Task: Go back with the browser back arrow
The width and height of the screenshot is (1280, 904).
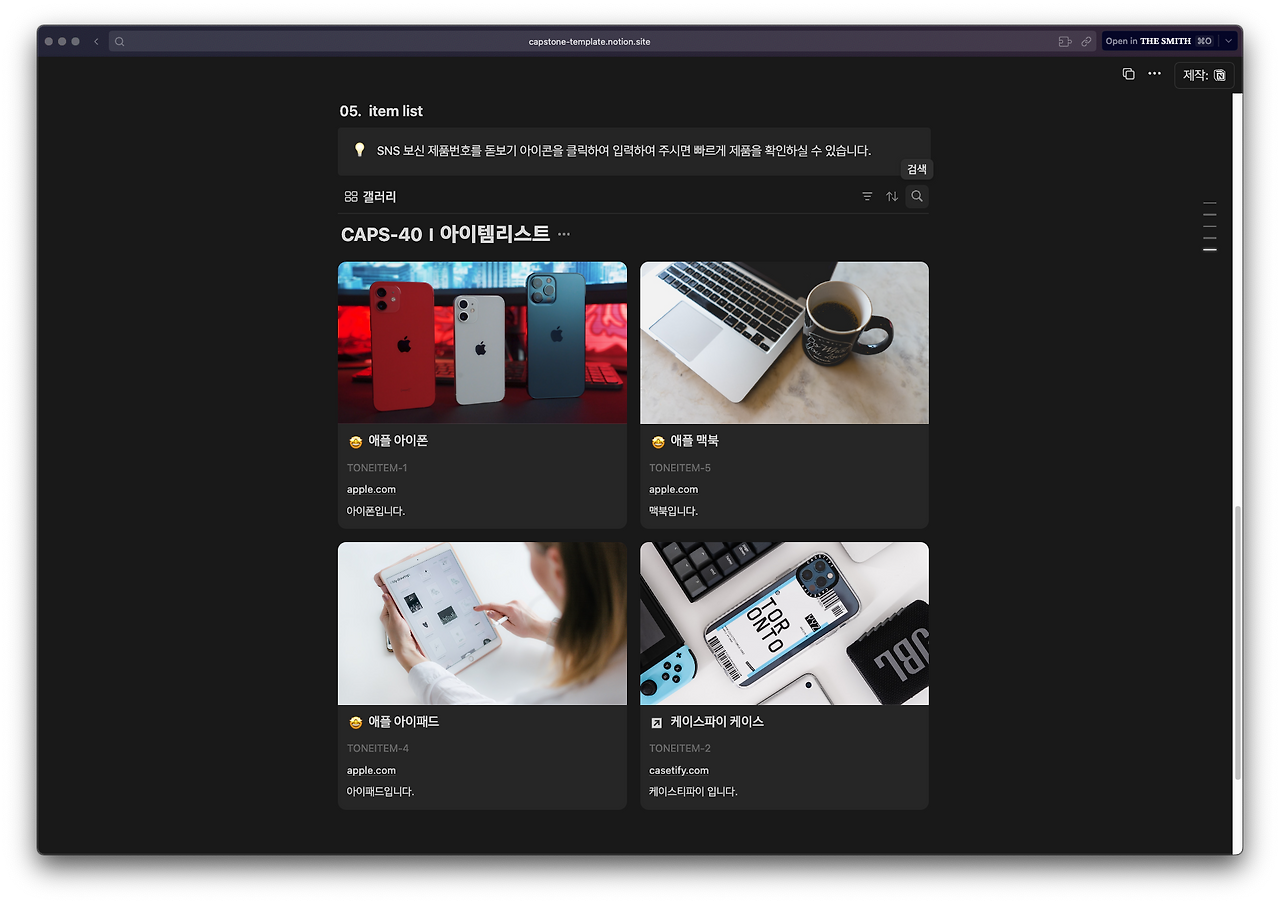Action: [96, 41]
